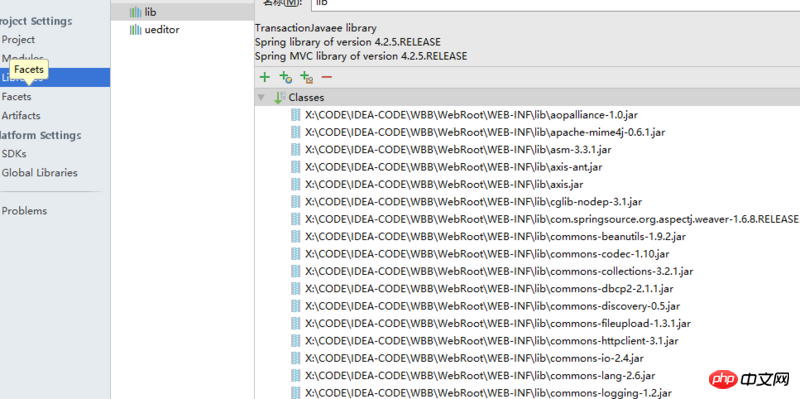Select the commons-beanutils-1.9.2.jar entry
This screenshot has width=800, height=399.
[x=495, y=236]
